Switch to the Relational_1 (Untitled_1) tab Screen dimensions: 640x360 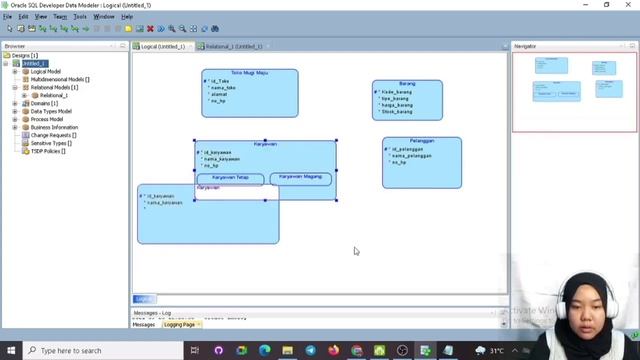point(233,47)
